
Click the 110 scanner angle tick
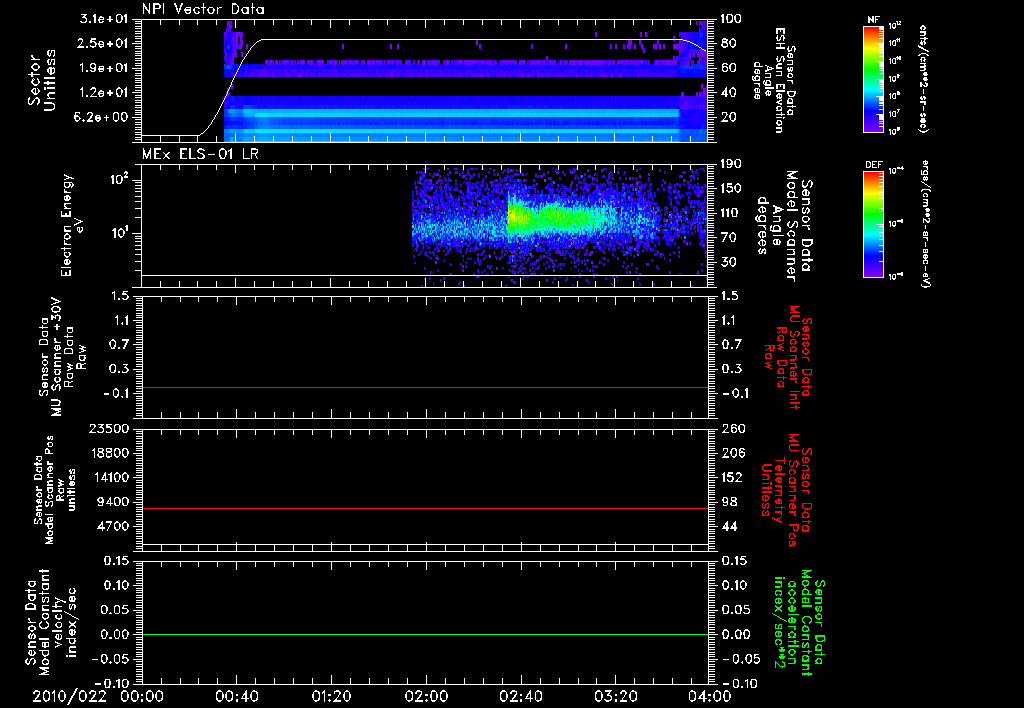point(731,213)
